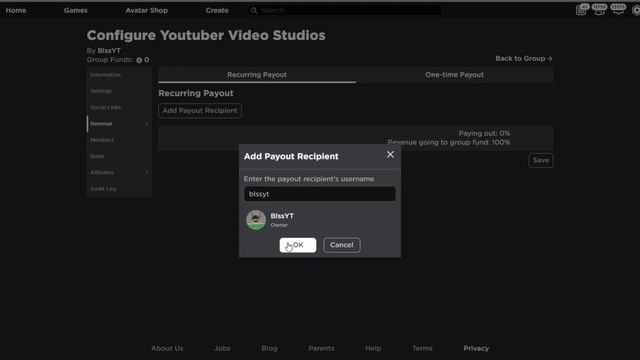This screenshot has height=360, width=640.
Task: Open the Terms footer link
Action: (422, 348)
